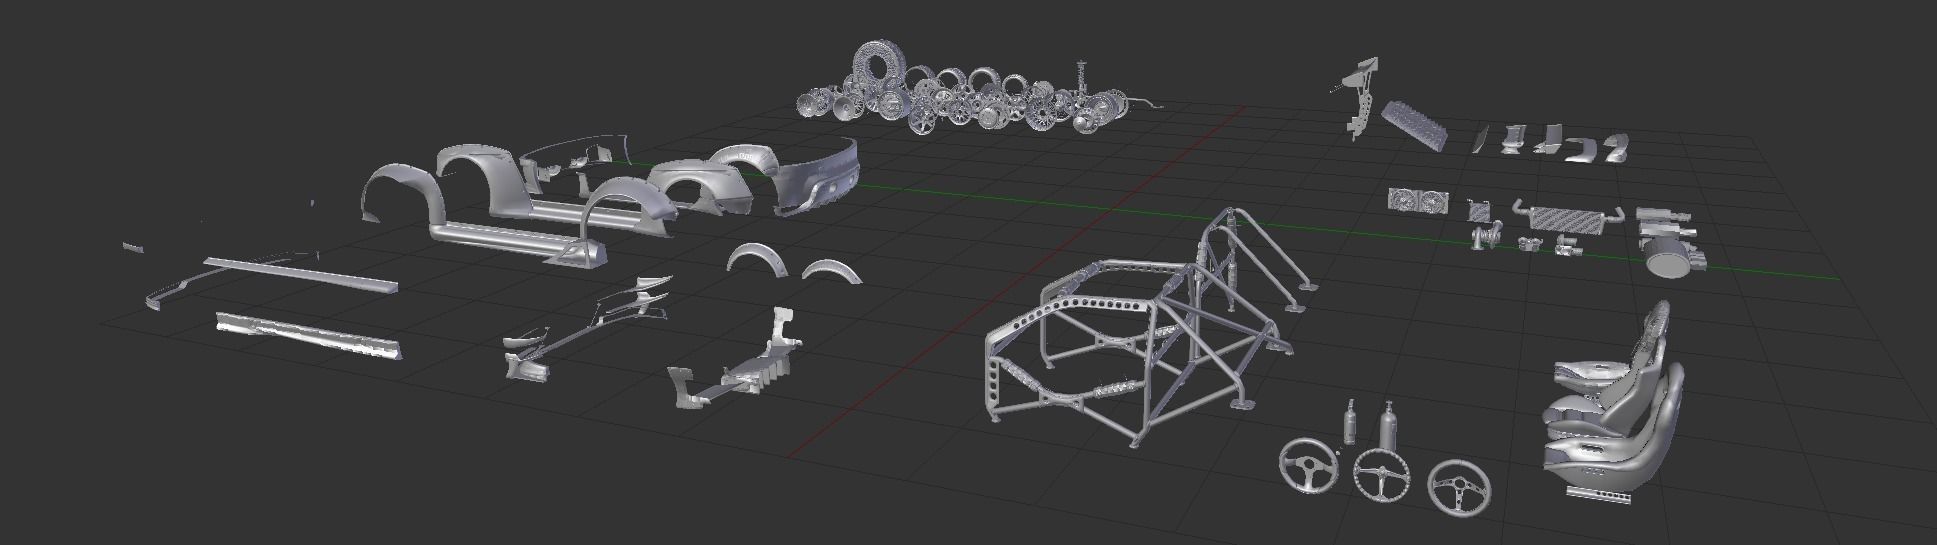The height and width of the screenshot is (545, 1937).
Task: Click the green axis line on grid
Action: click(x=1000, y=200)
